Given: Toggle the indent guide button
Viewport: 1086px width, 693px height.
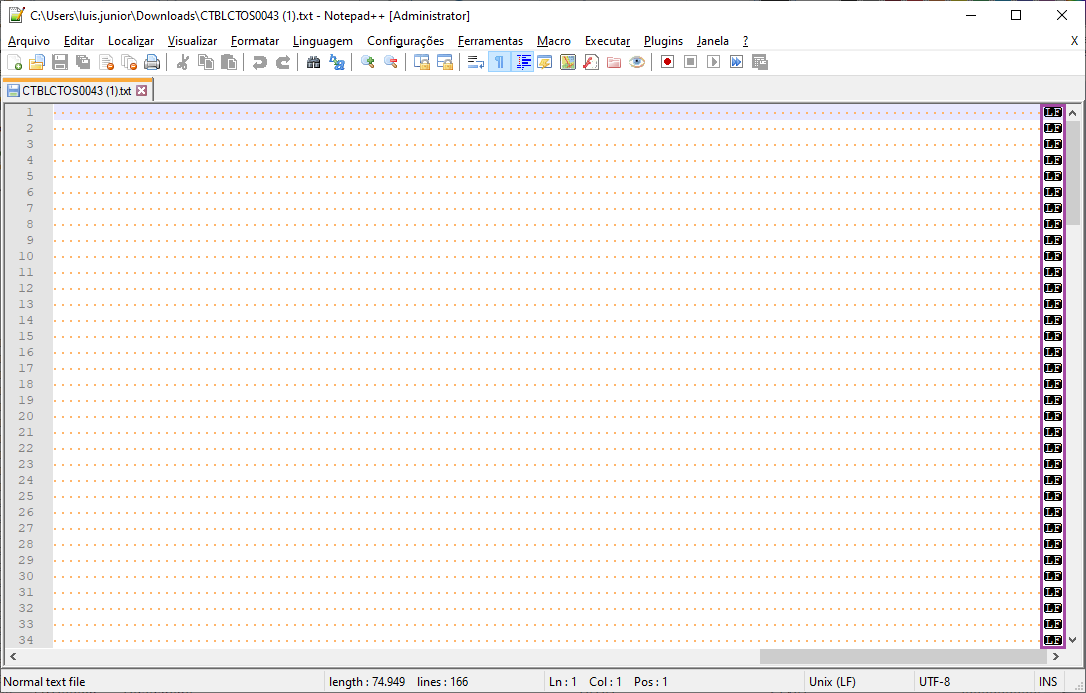Looking at the screenshot, I should pos(523,62).
